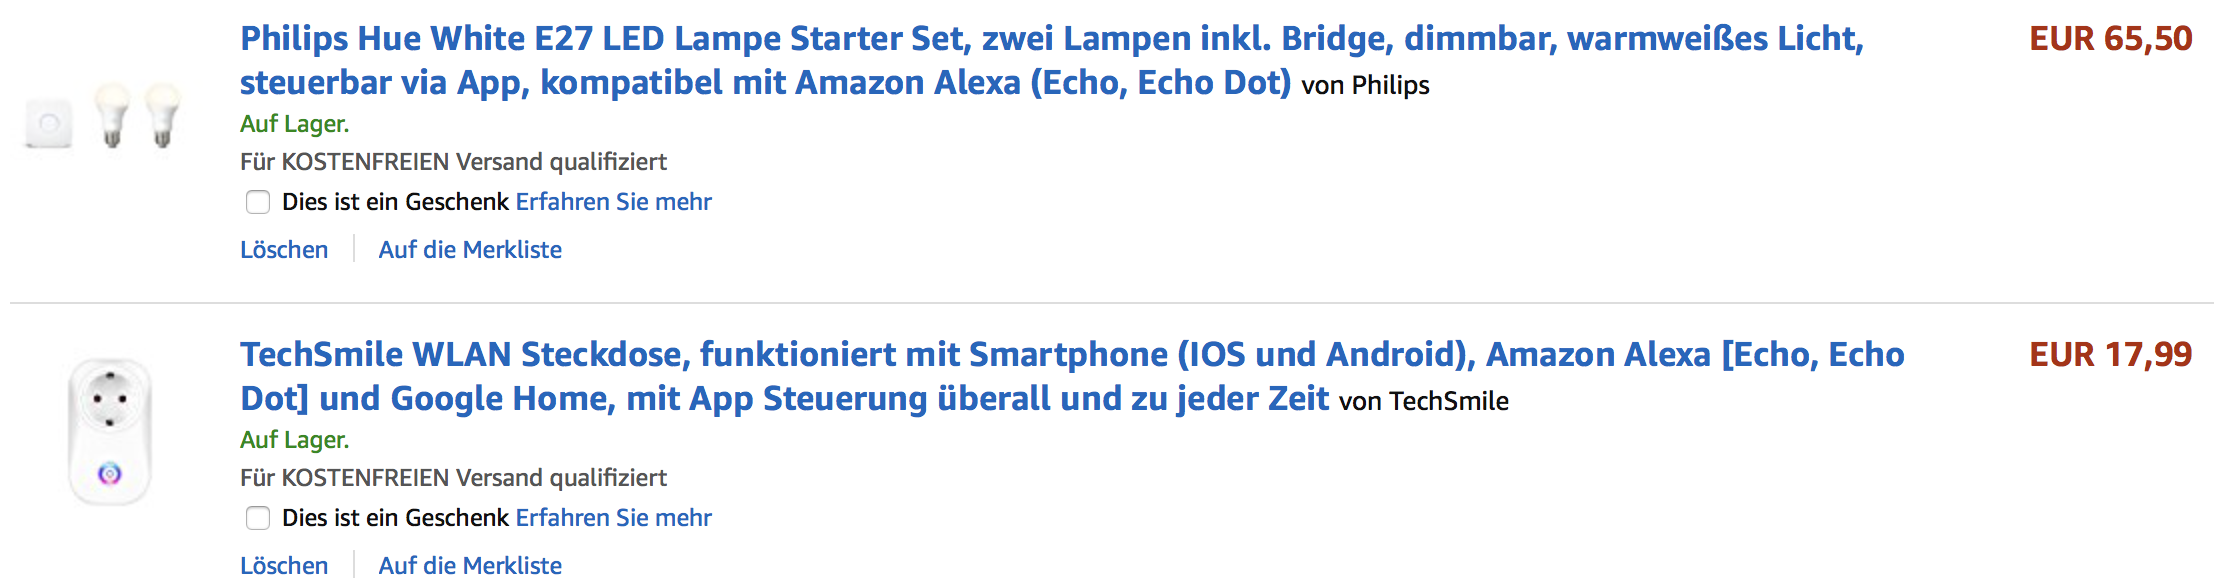This screenshot has height=586, width=2214.
Task: Click 'Auf Lager.' under the TechSmile item
Action: pos(294,440)
